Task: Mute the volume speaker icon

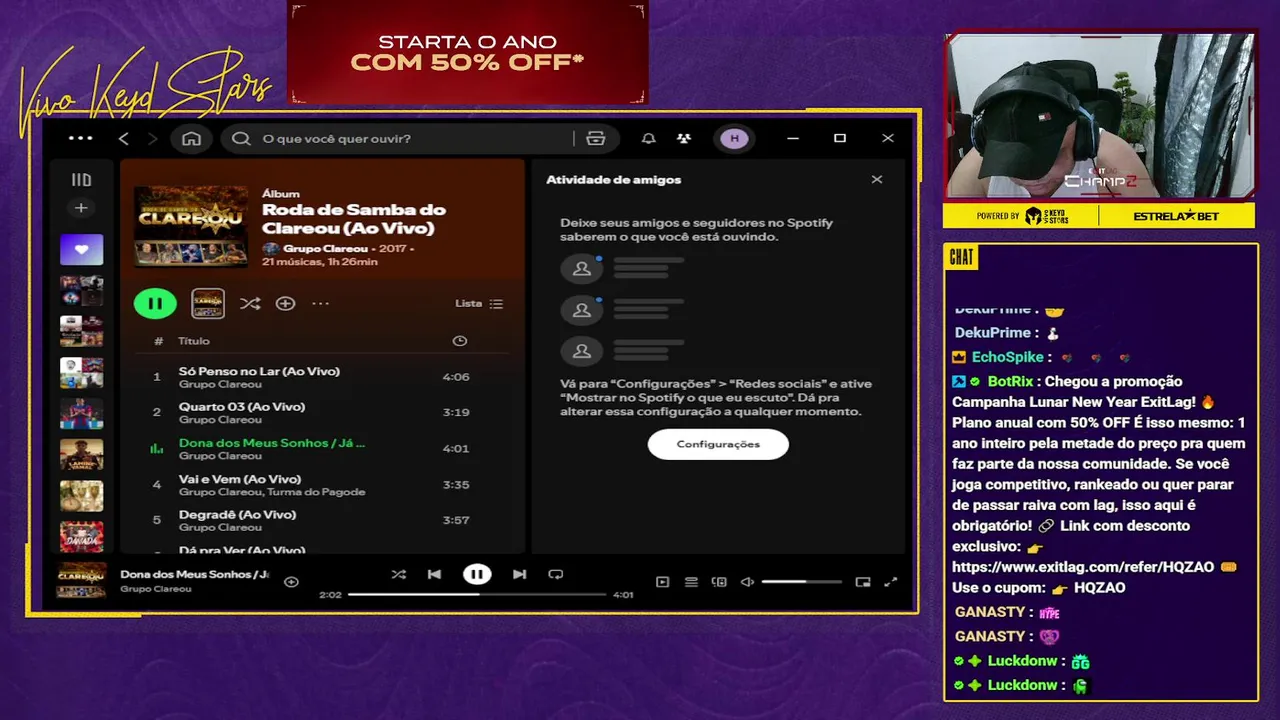Action: [747, 581]
